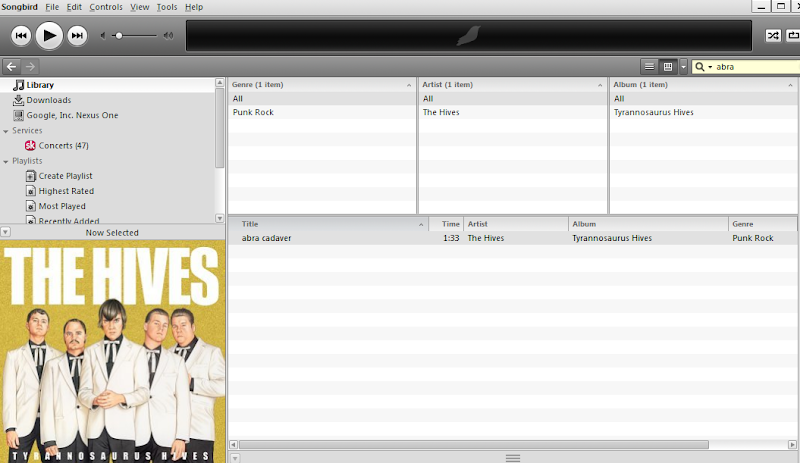The height and width of the screenshot is (463, 800).
Task: Click the Most Played smart playlist icon
Action: [31, 206]
